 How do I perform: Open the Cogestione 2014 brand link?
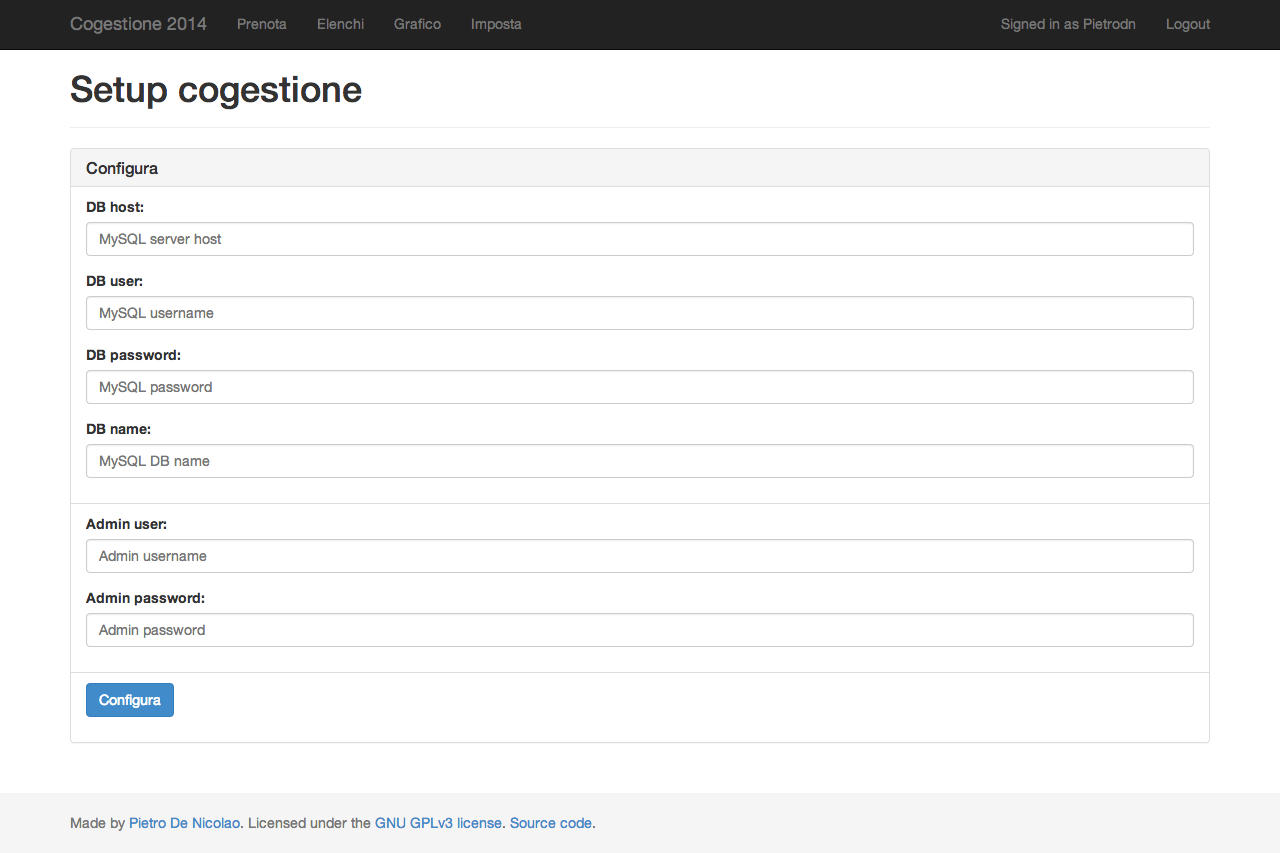coord(138,24)
